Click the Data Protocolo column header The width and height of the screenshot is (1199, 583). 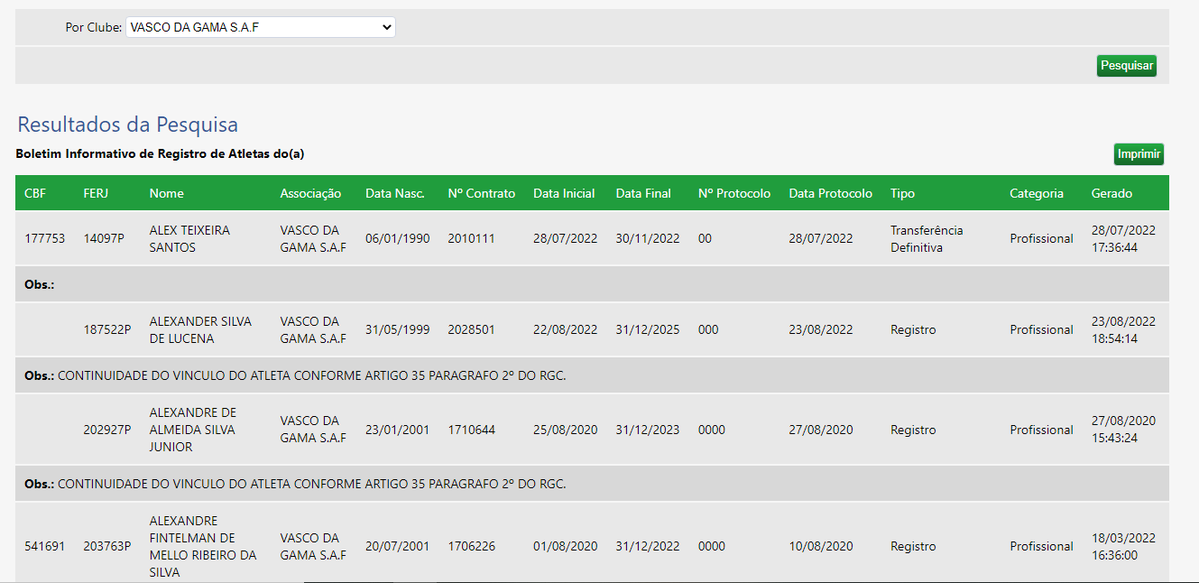pos(830,193)
